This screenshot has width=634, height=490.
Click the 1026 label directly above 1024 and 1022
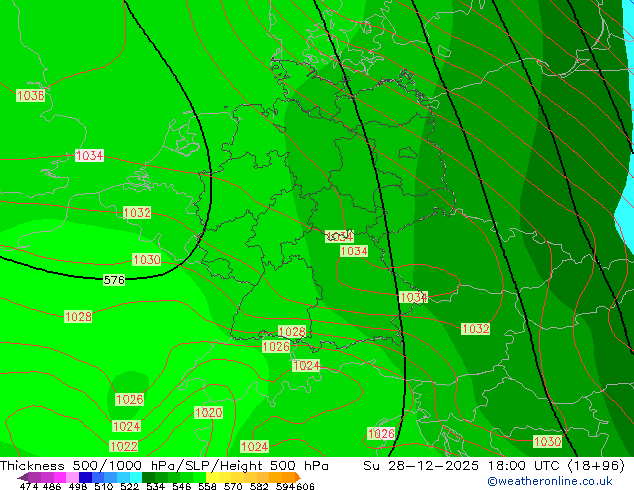[x=129, y=399]
